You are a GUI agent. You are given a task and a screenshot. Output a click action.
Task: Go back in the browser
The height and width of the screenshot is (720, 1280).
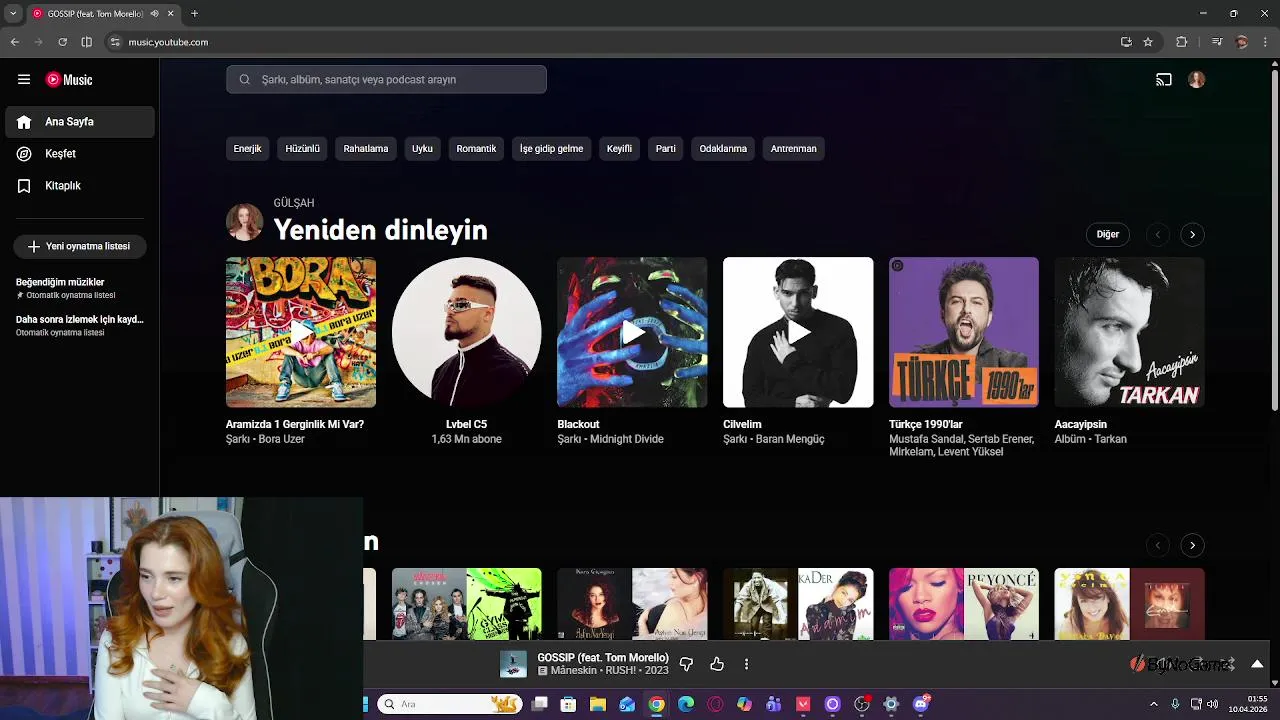(x=14, y=42)
